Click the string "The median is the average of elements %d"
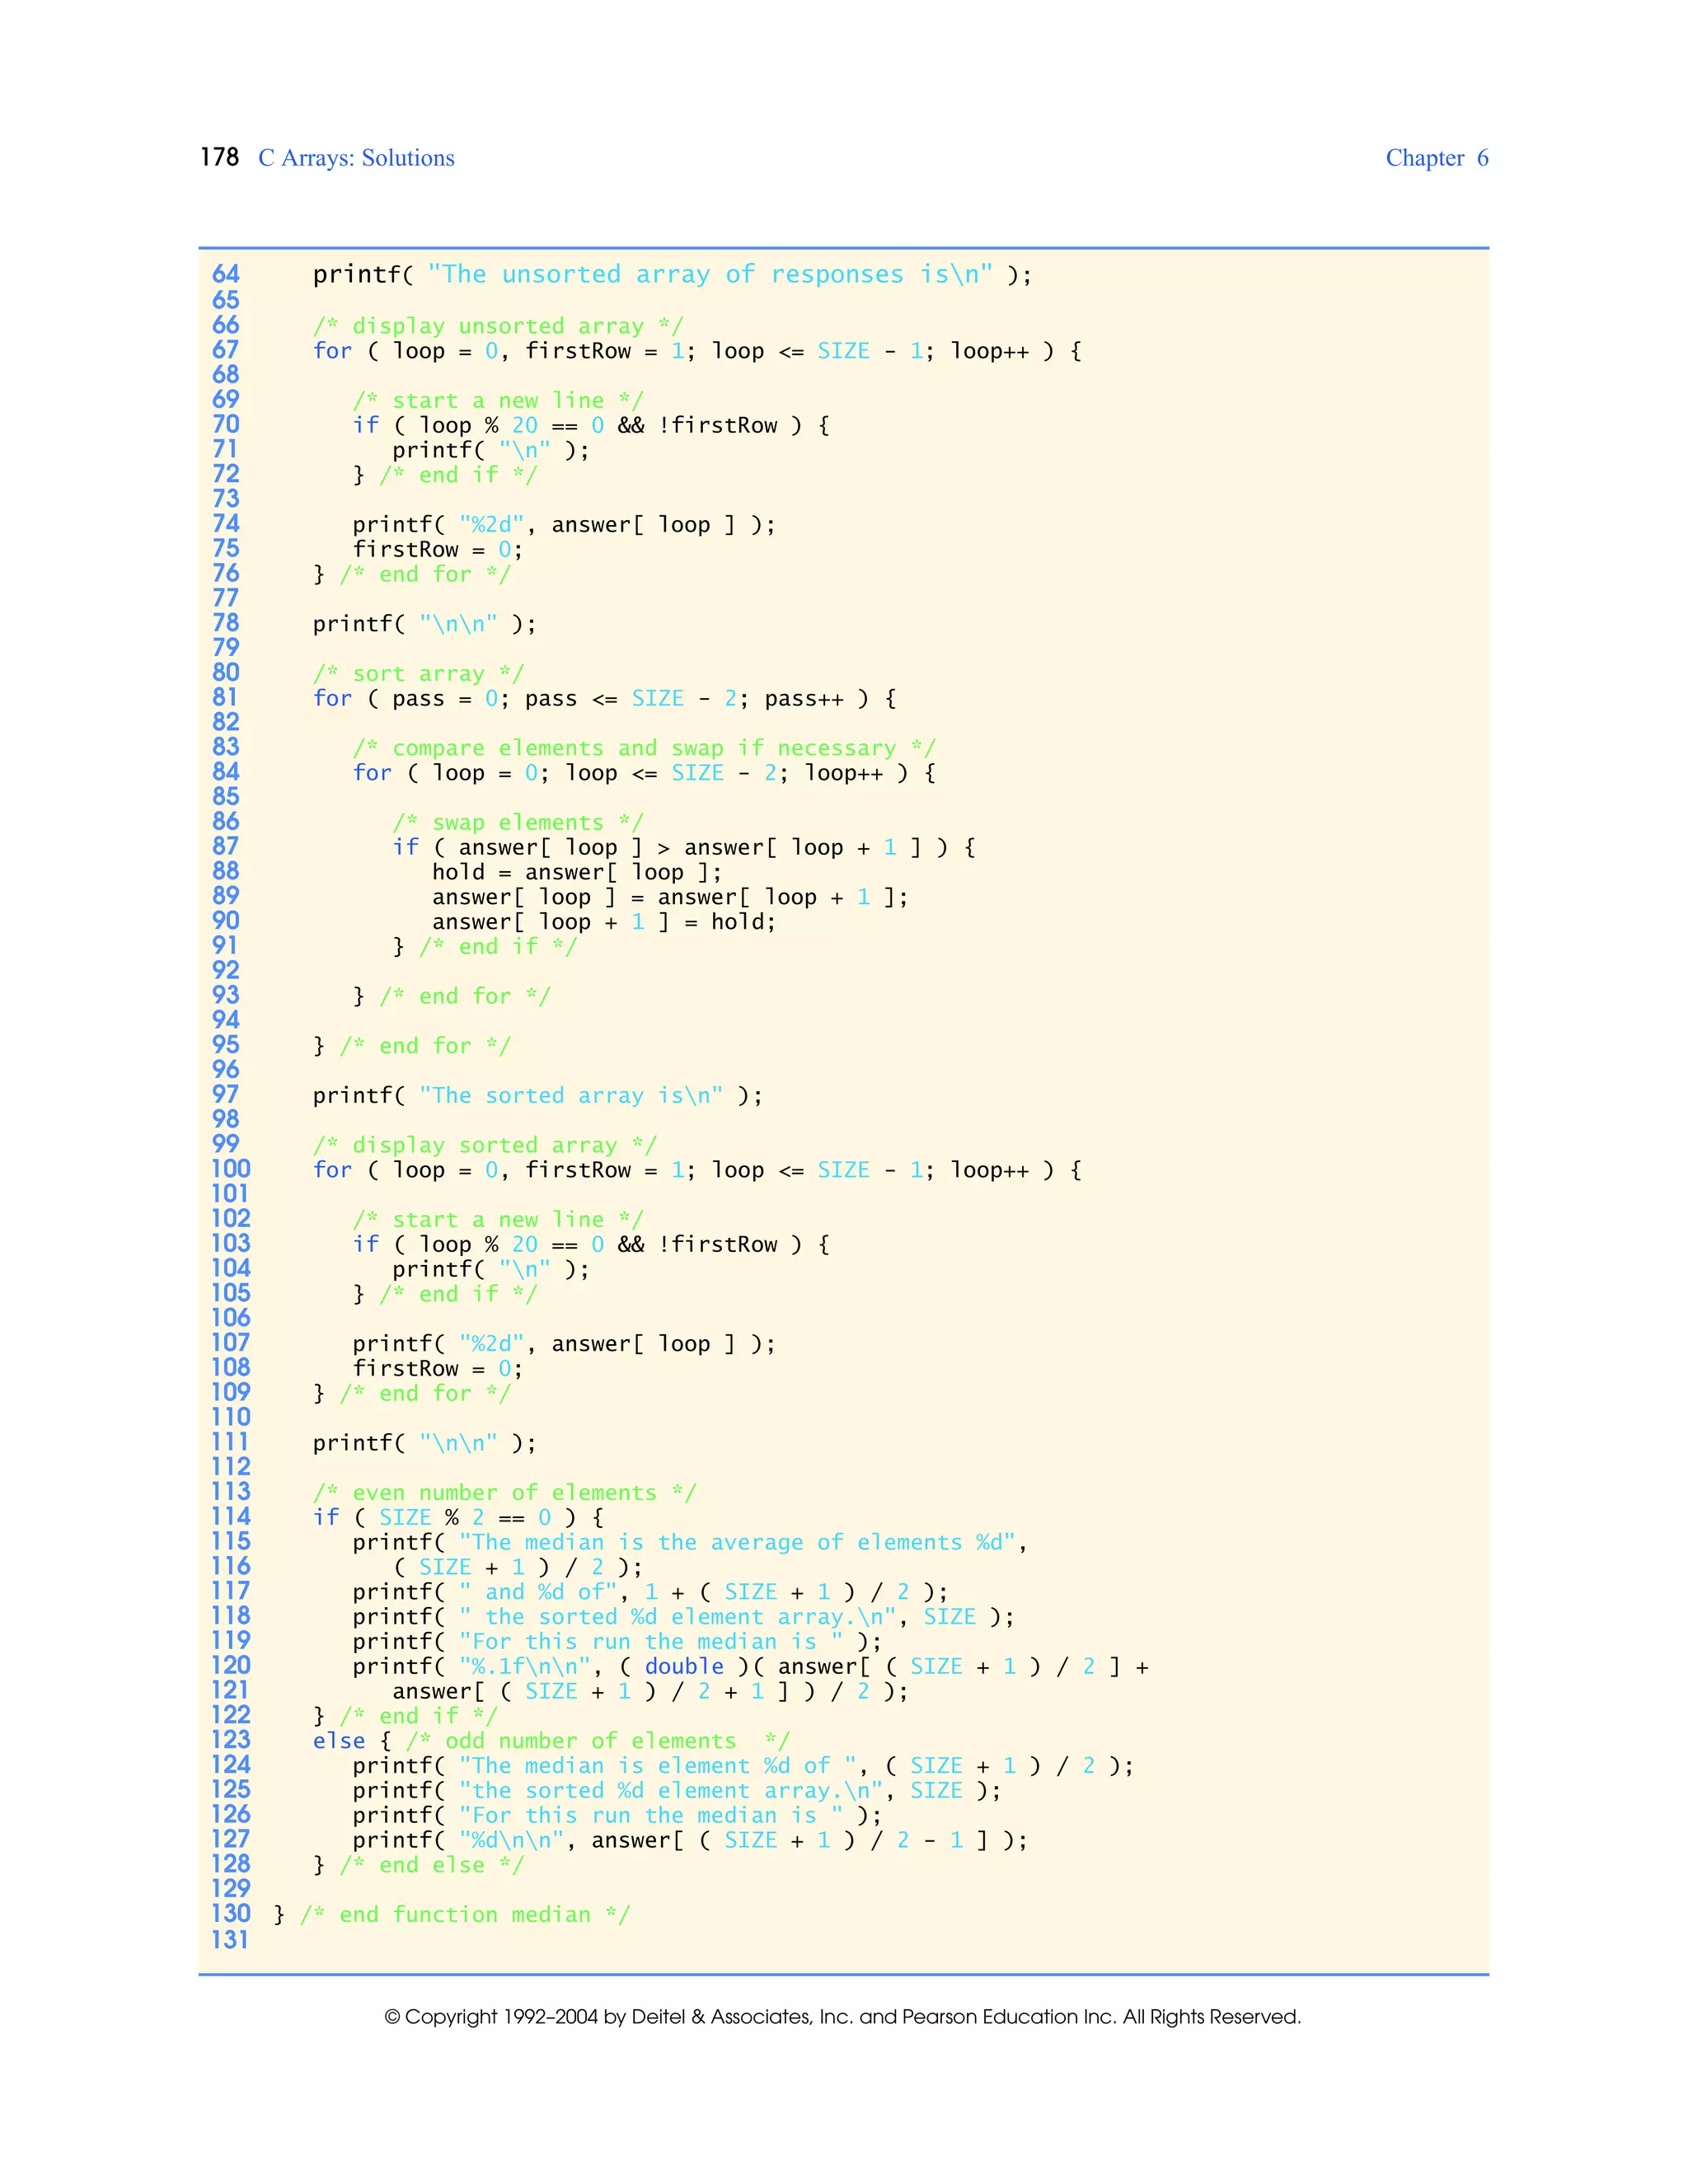1688x2184 pixels. coord(738,1542)
